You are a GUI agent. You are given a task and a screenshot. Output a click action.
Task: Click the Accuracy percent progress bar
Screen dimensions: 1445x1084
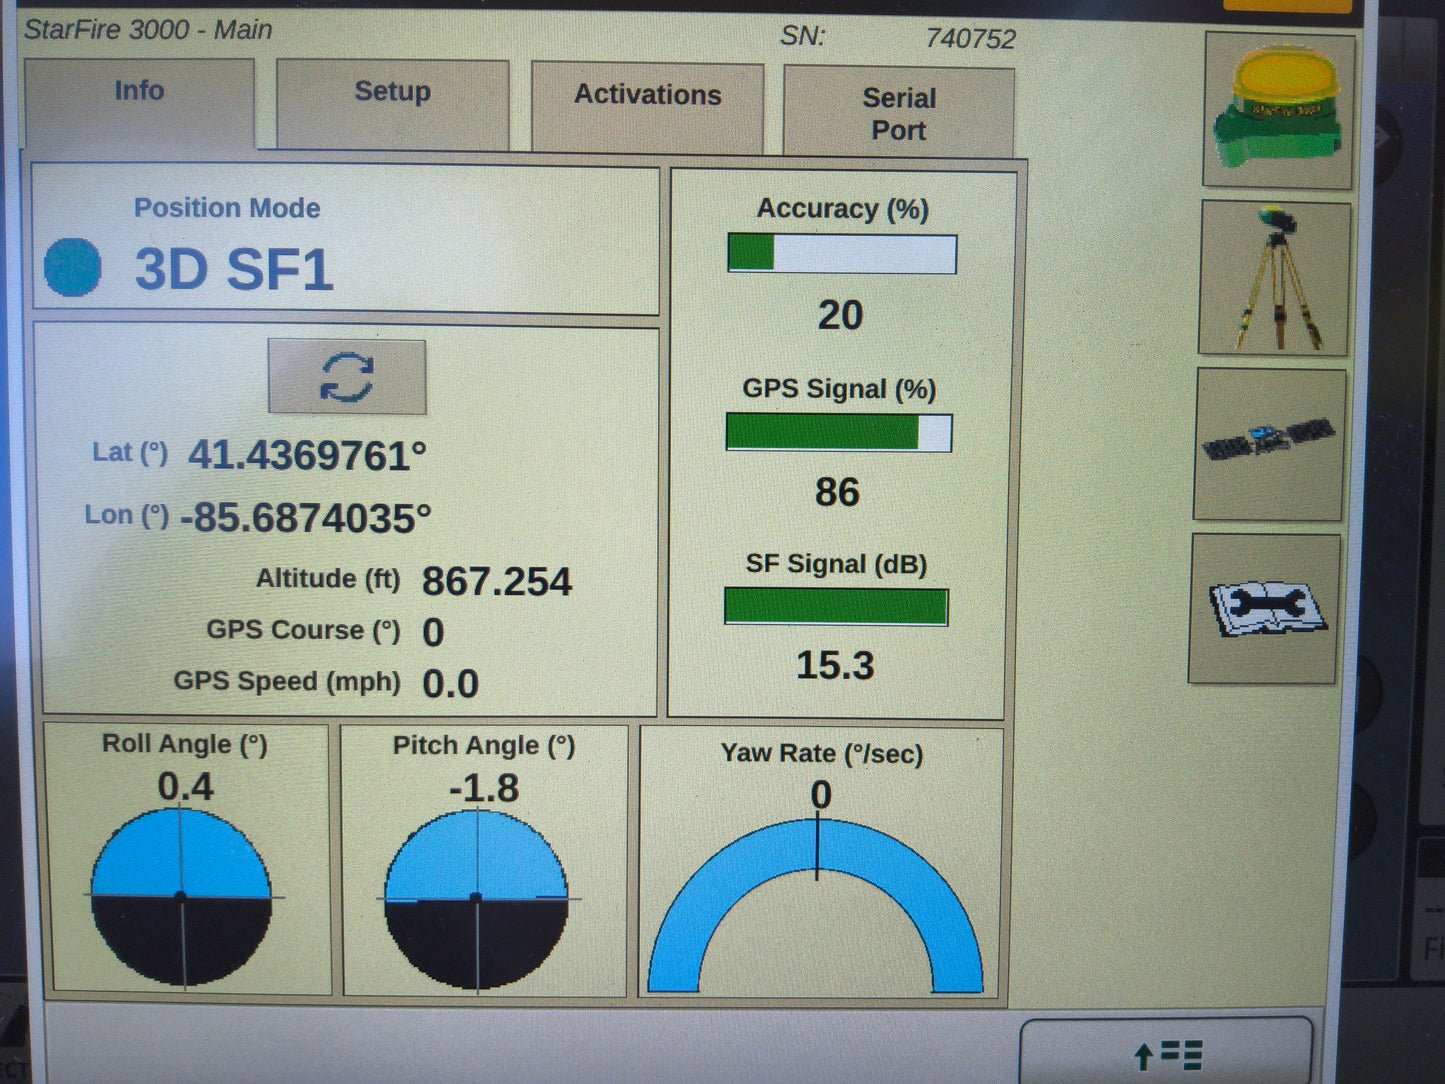842,254
